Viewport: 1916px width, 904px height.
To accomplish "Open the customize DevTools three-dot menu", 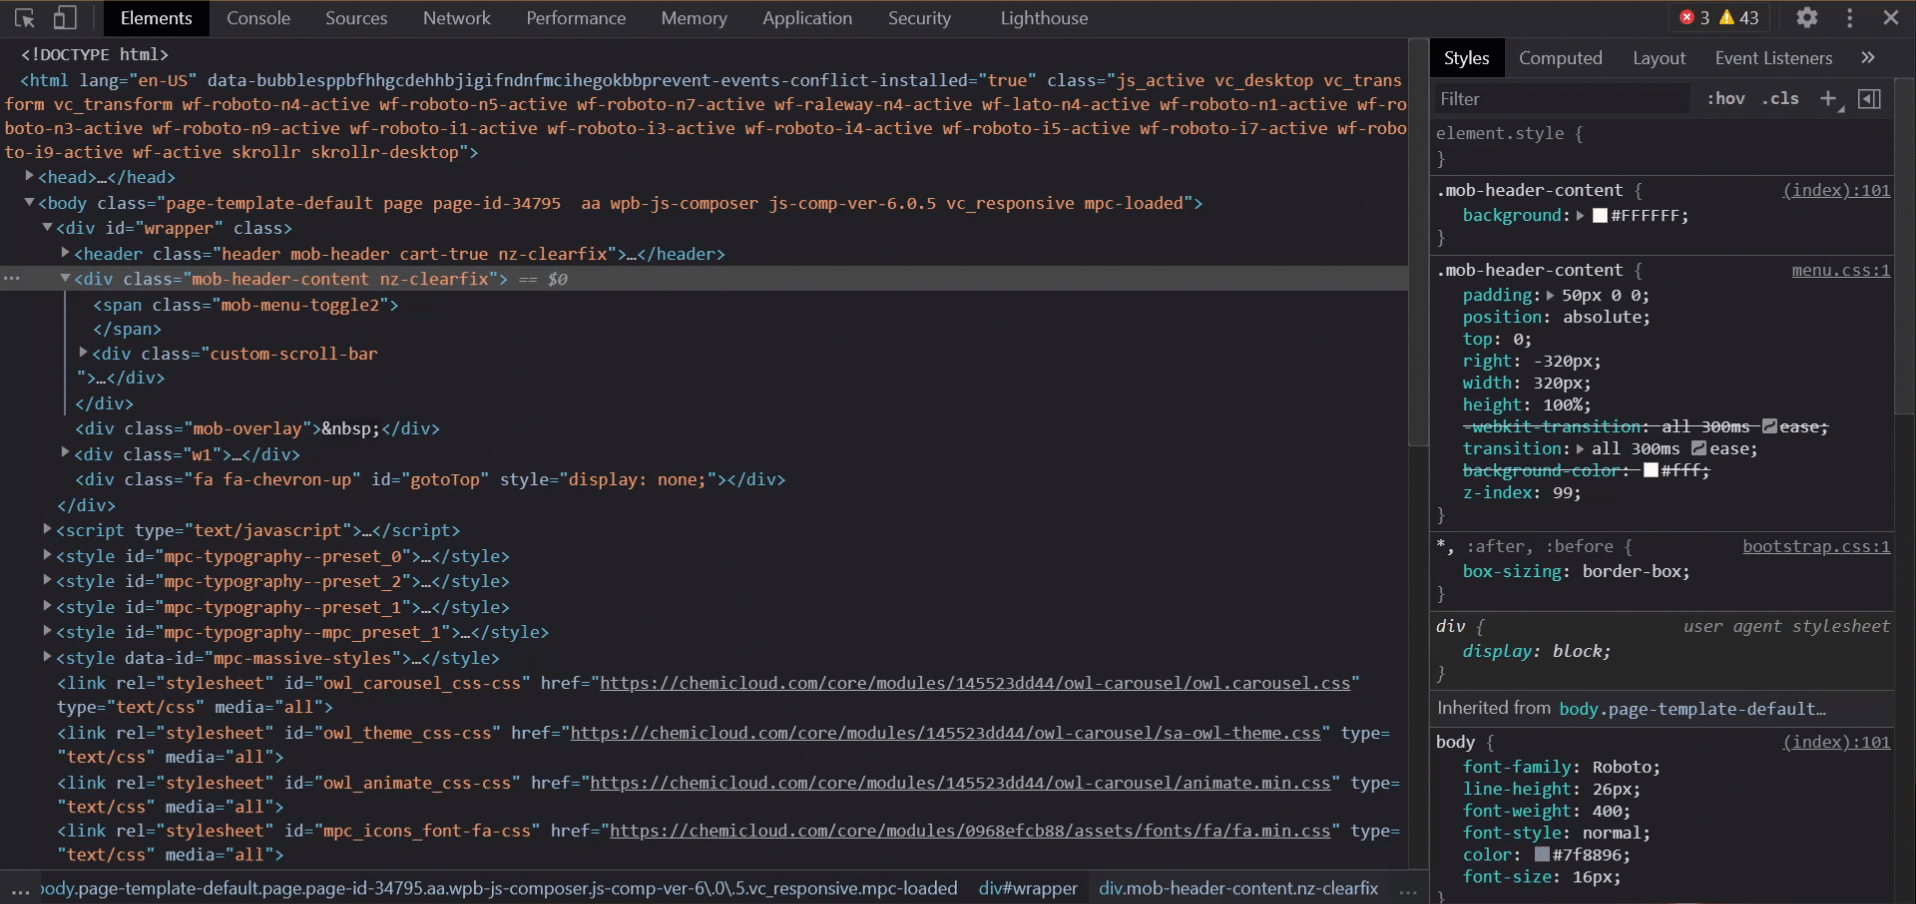I will click(1849, 17).
